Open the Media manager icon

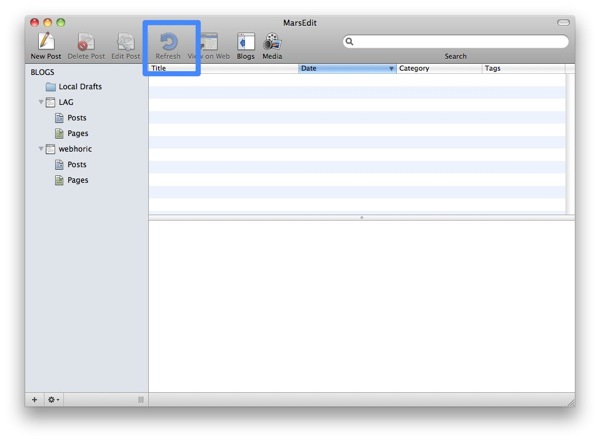coord(272,42)
